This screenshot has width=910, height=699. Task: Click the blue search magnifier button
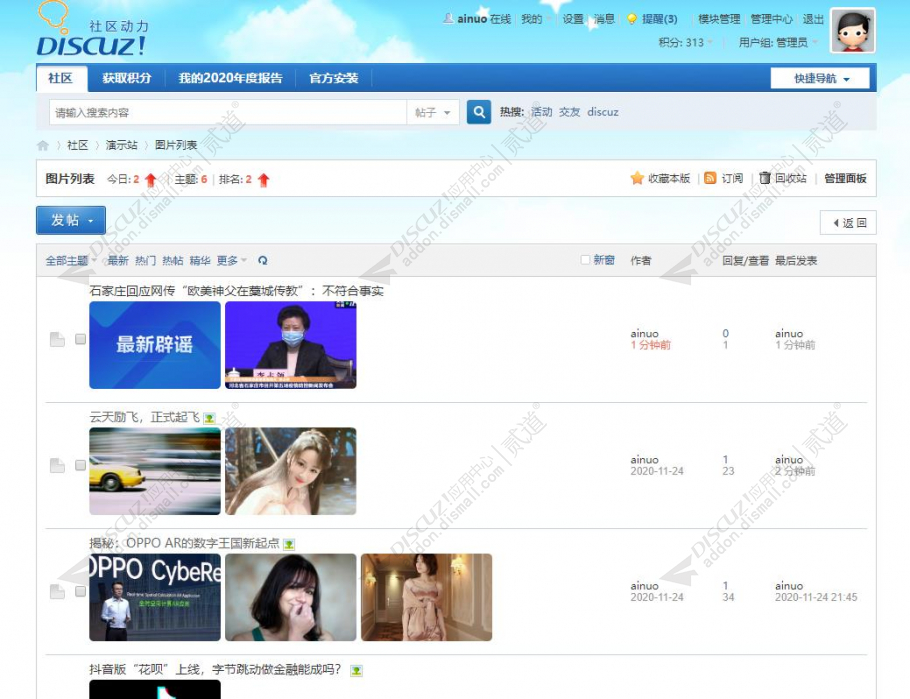coord(479,111)
